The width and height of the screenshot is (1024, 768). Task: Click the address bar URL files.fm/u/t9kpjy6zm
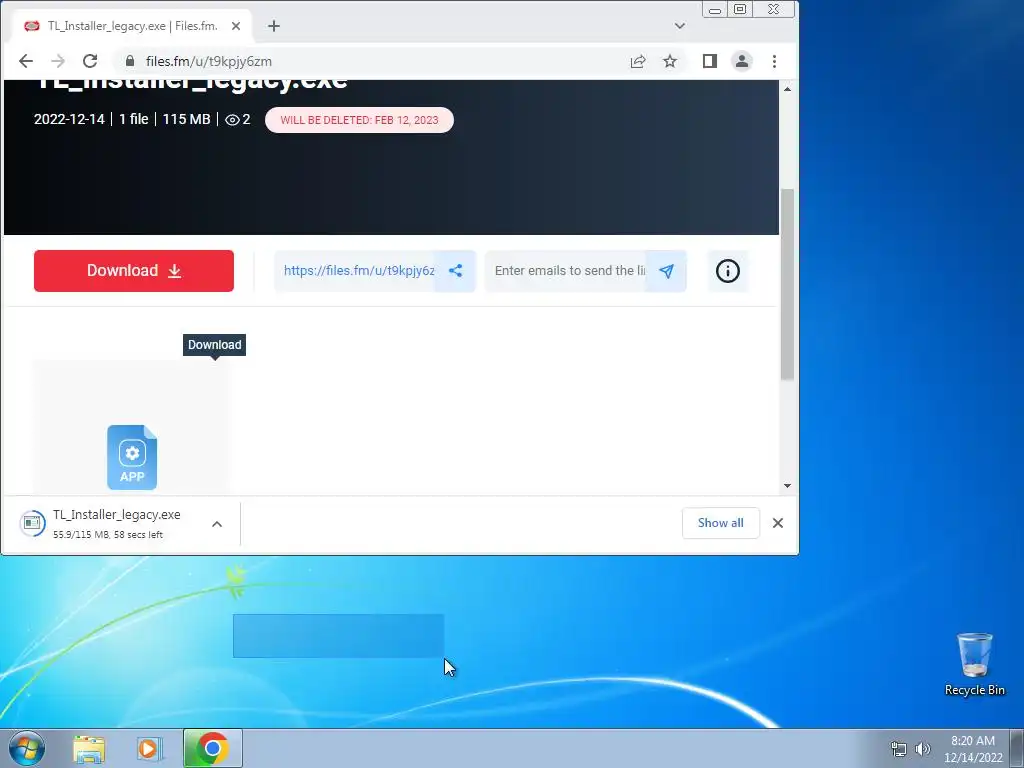tap(208, 61)
